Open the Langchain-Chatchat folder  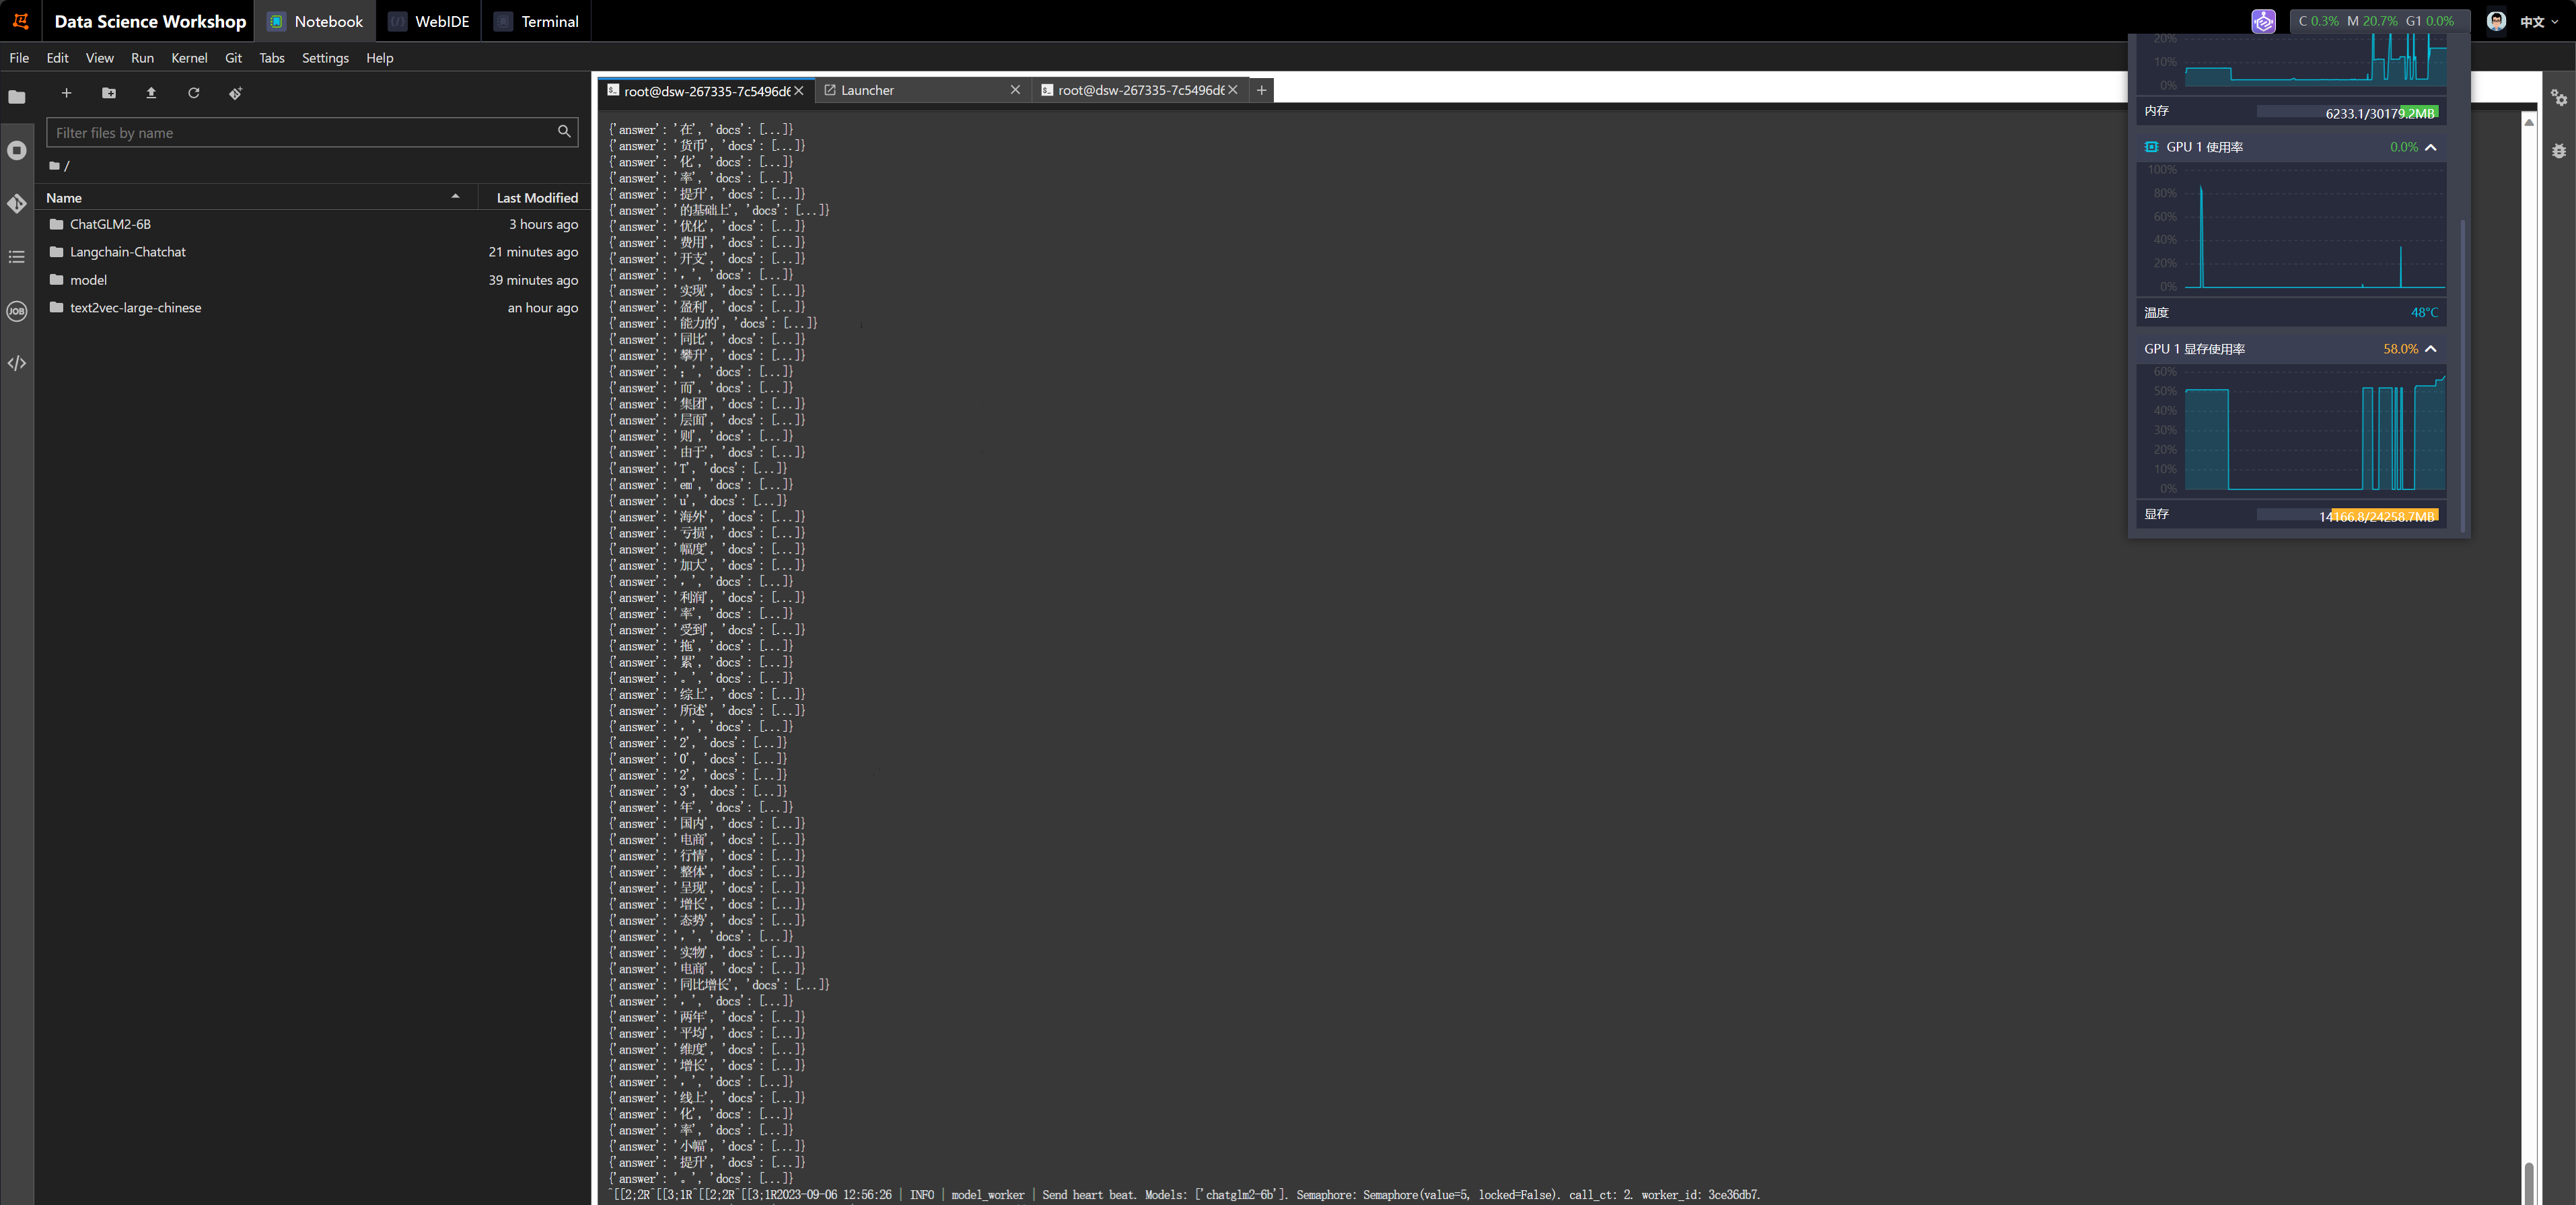point(128,252)
